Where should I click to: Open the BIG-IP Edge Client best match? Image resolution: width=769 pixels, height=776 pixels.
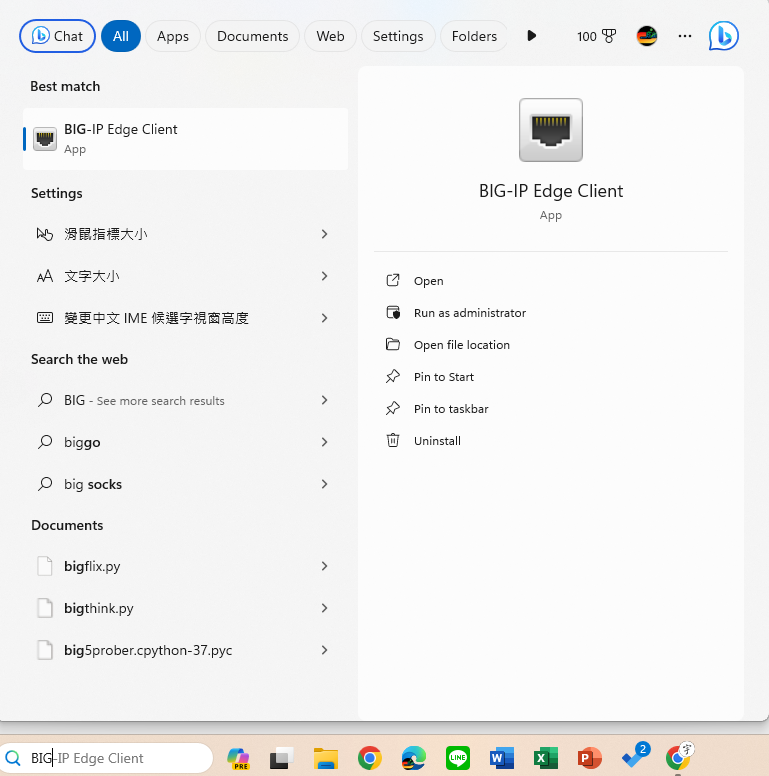coord(186,139)
